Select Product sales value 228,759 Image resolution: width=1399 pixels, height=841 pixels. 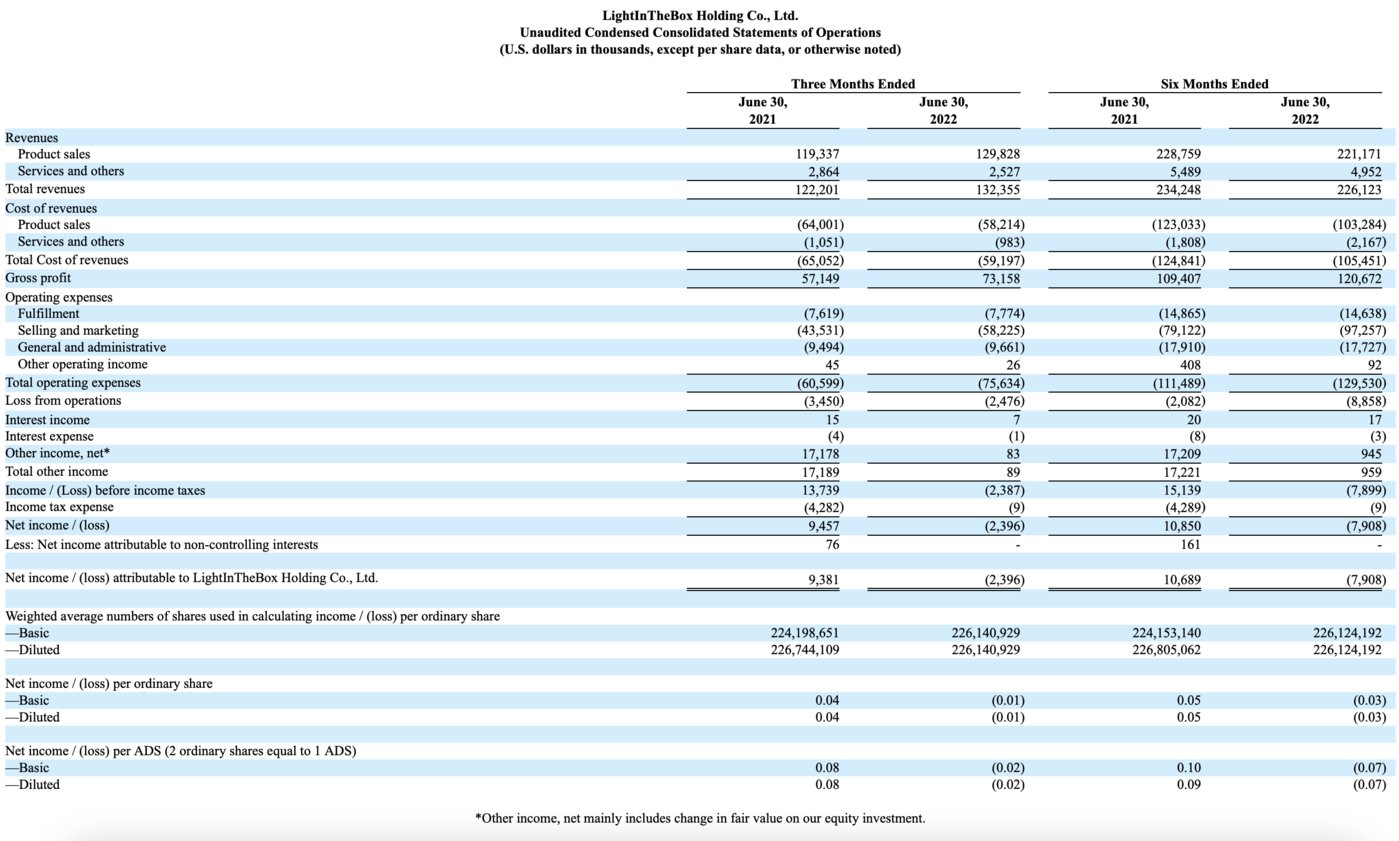[1178, 155]
